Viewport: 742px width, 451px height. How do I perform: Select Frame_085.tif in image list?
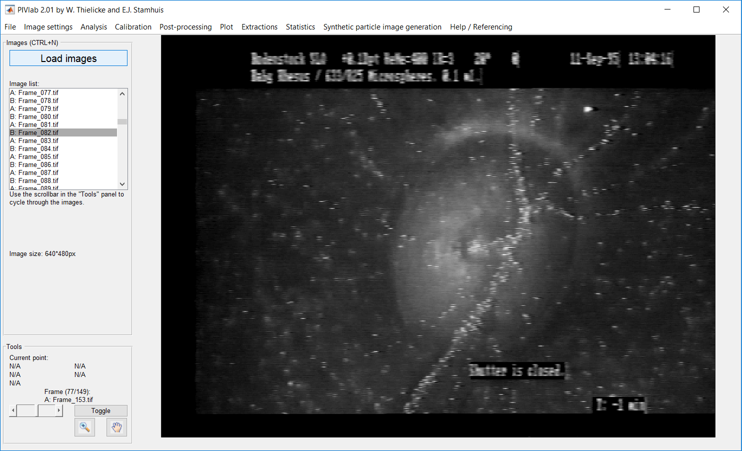click(38, 157)
